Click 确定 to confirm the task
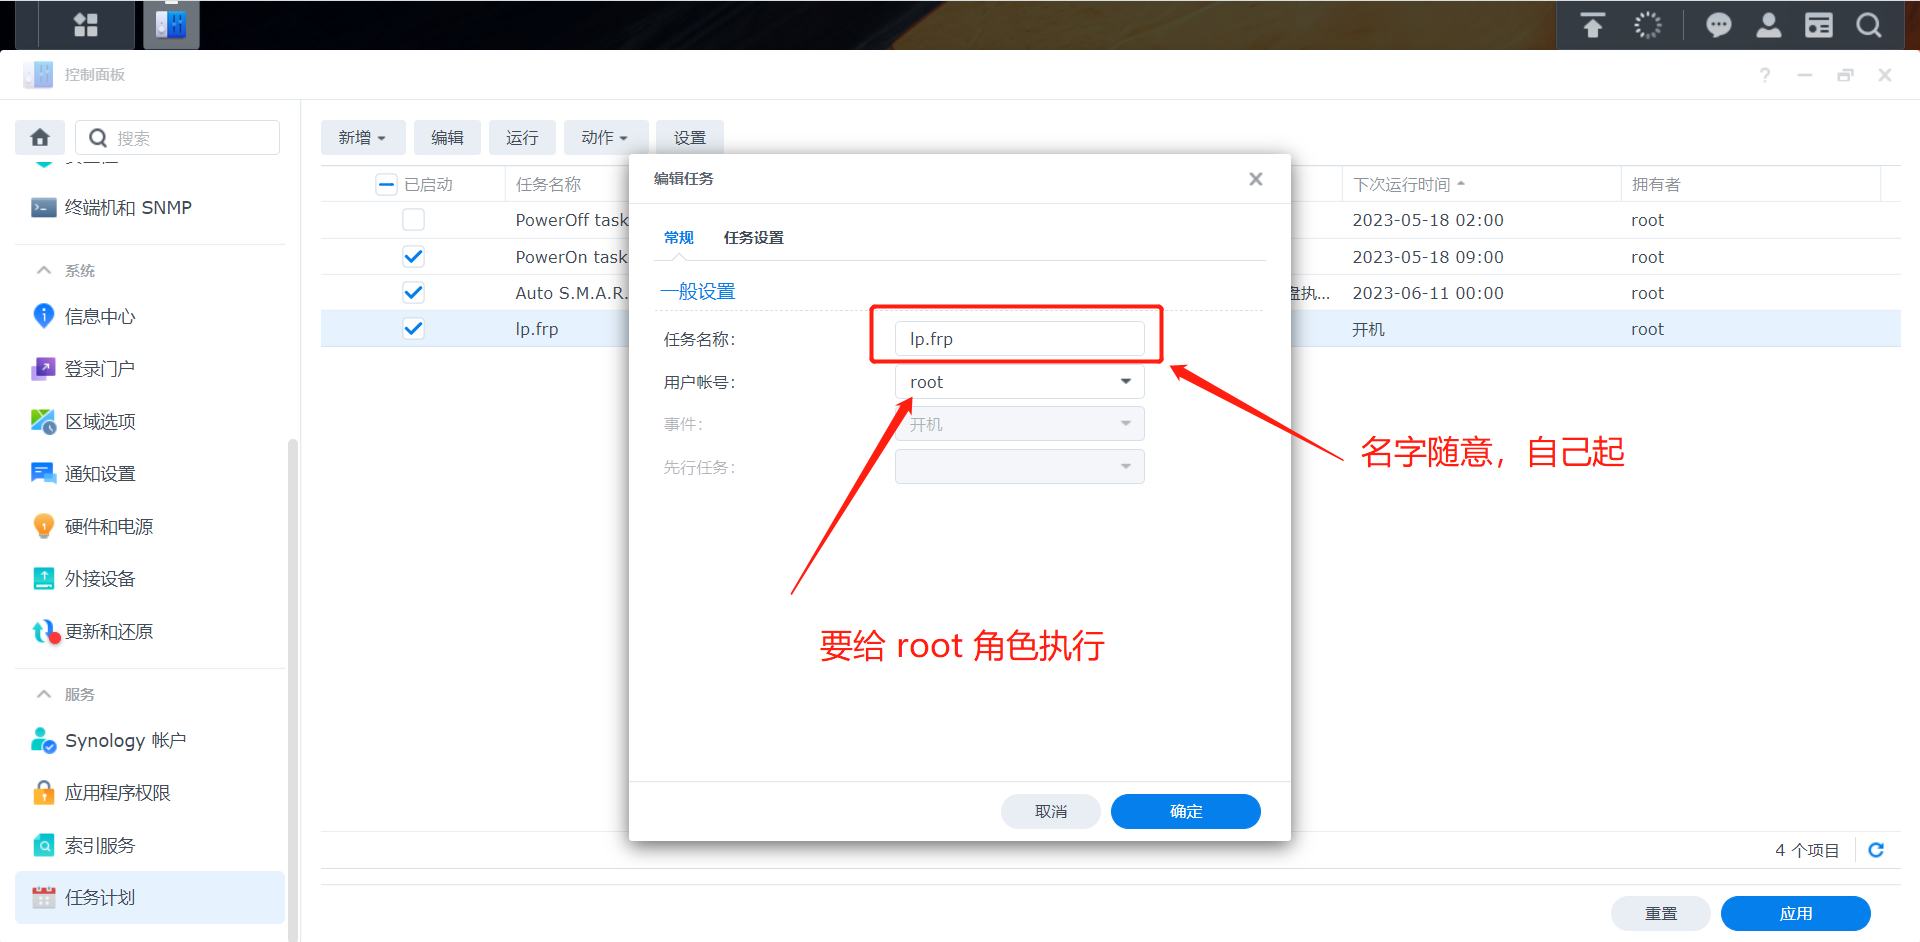The height and width of the screenshot is (942, 1920). pyautogui.click(x=1186, y=811)
